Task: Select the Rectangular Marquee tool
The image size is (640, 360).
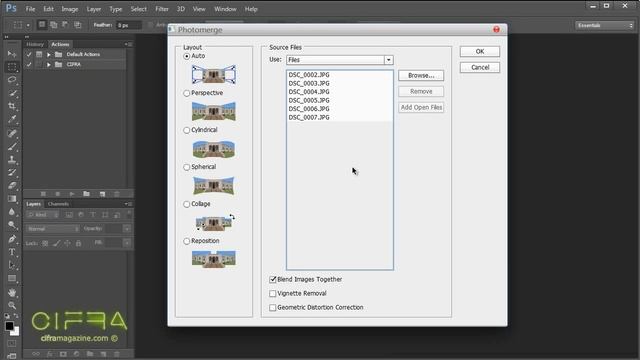Action: click(x=12, y=67)
